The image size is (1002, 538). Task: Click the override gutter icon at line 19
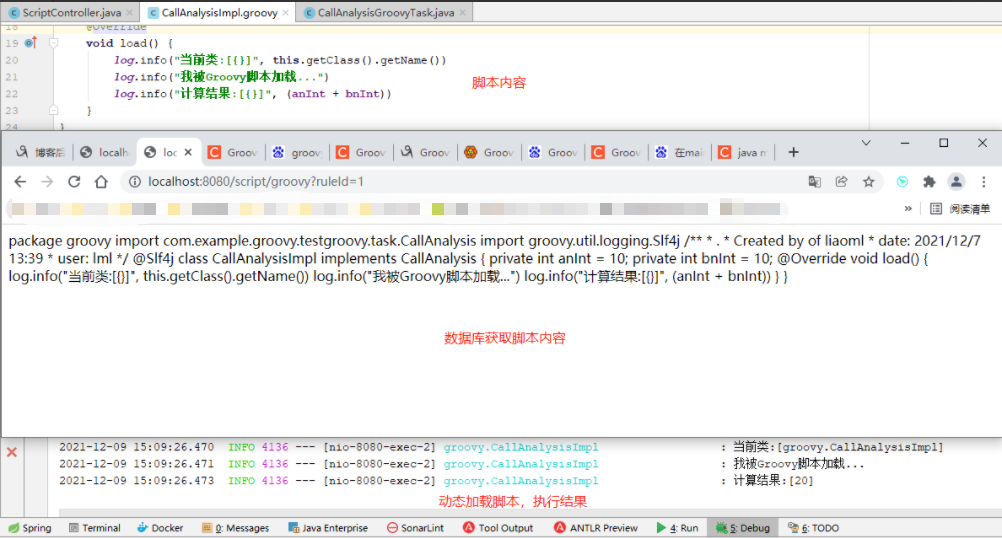(x=30, y=43)
